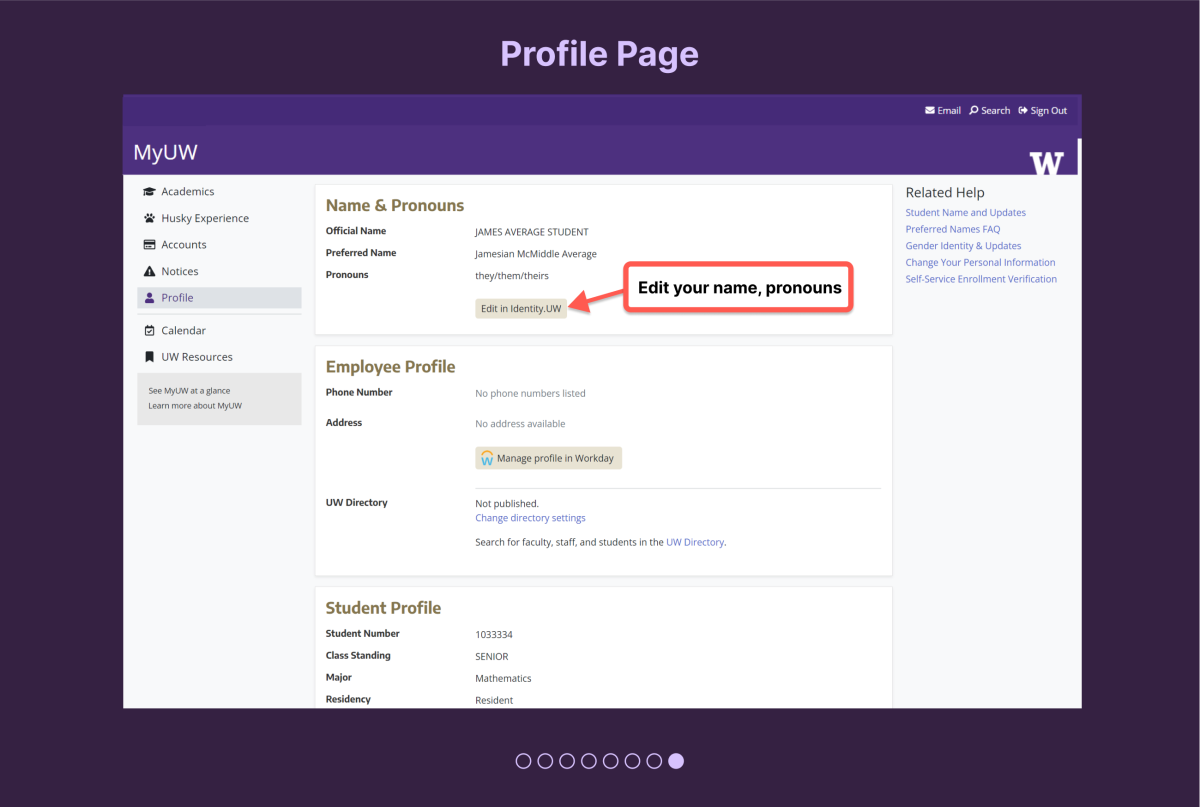This screenshot has height=807, width=1200.
Task: Open Preferred Names FAQ link
Action: click(x=952, y=229)
